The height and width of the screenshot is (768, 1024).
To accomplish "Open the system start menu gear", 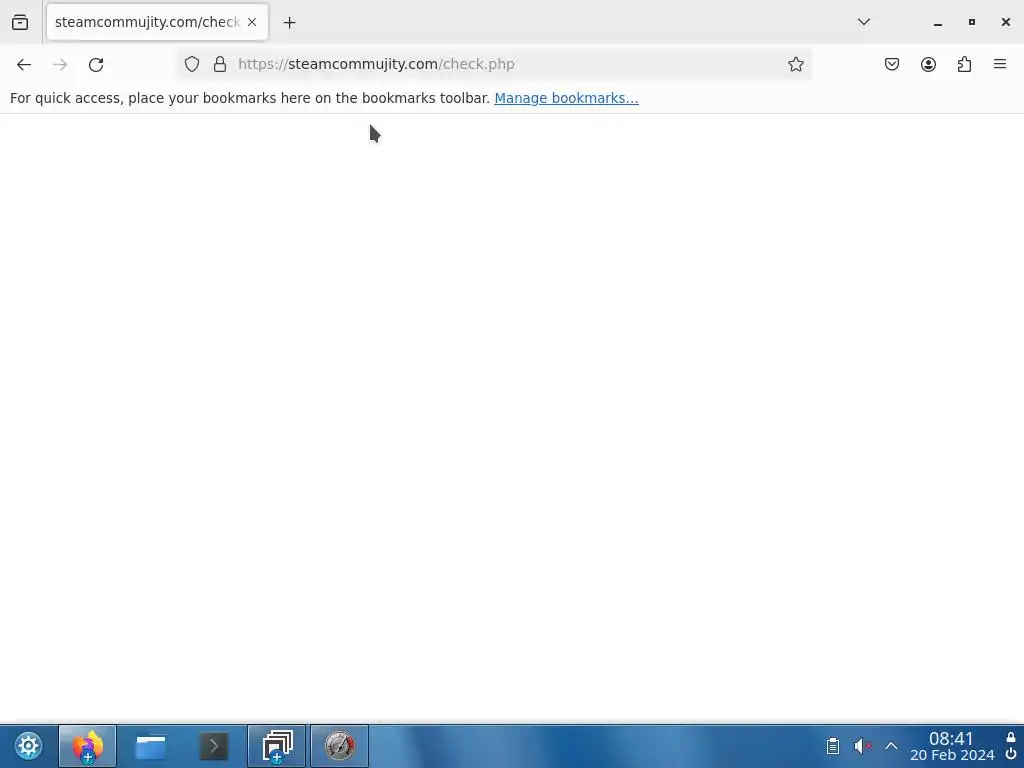I will (28, 746).
